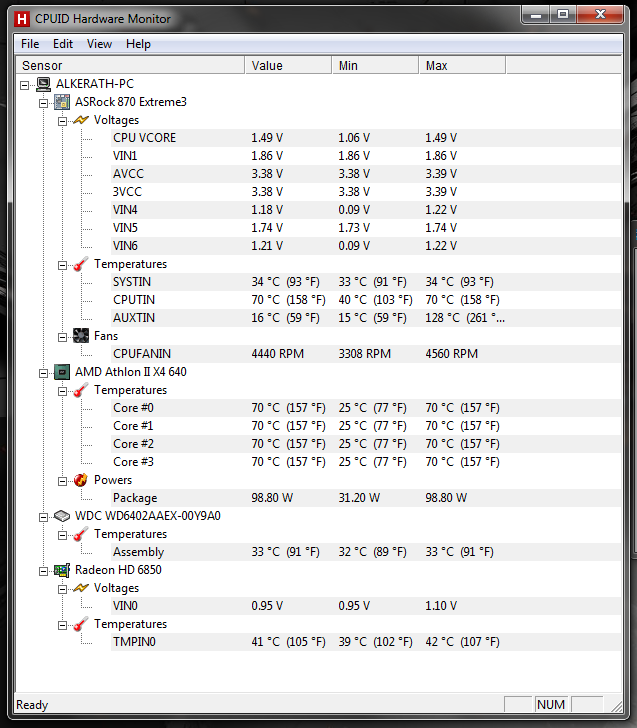Click the 4440 RPM fan value
The height and width of the screenshot is (728, 637).
pyautogui.click(x=278, y=354)
